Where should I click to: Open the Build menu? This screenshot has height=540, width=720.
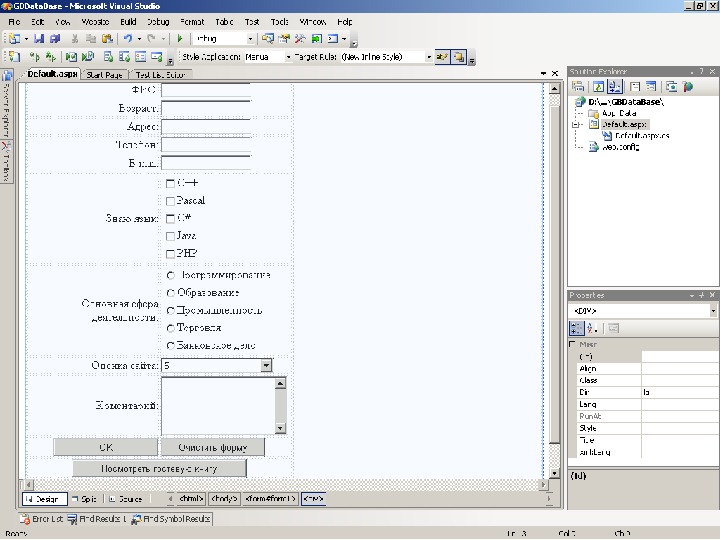(128, 21)
